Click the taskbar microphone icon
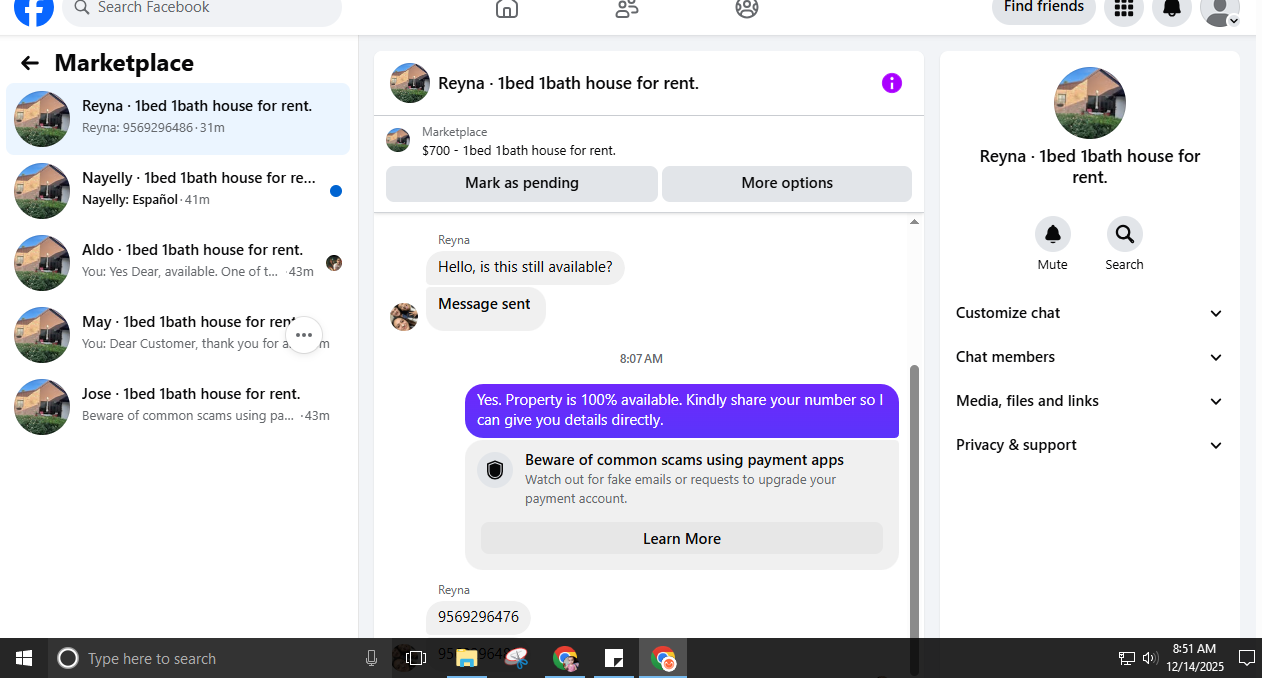Viewport: 1262px width, 678px height. [371, 658]
